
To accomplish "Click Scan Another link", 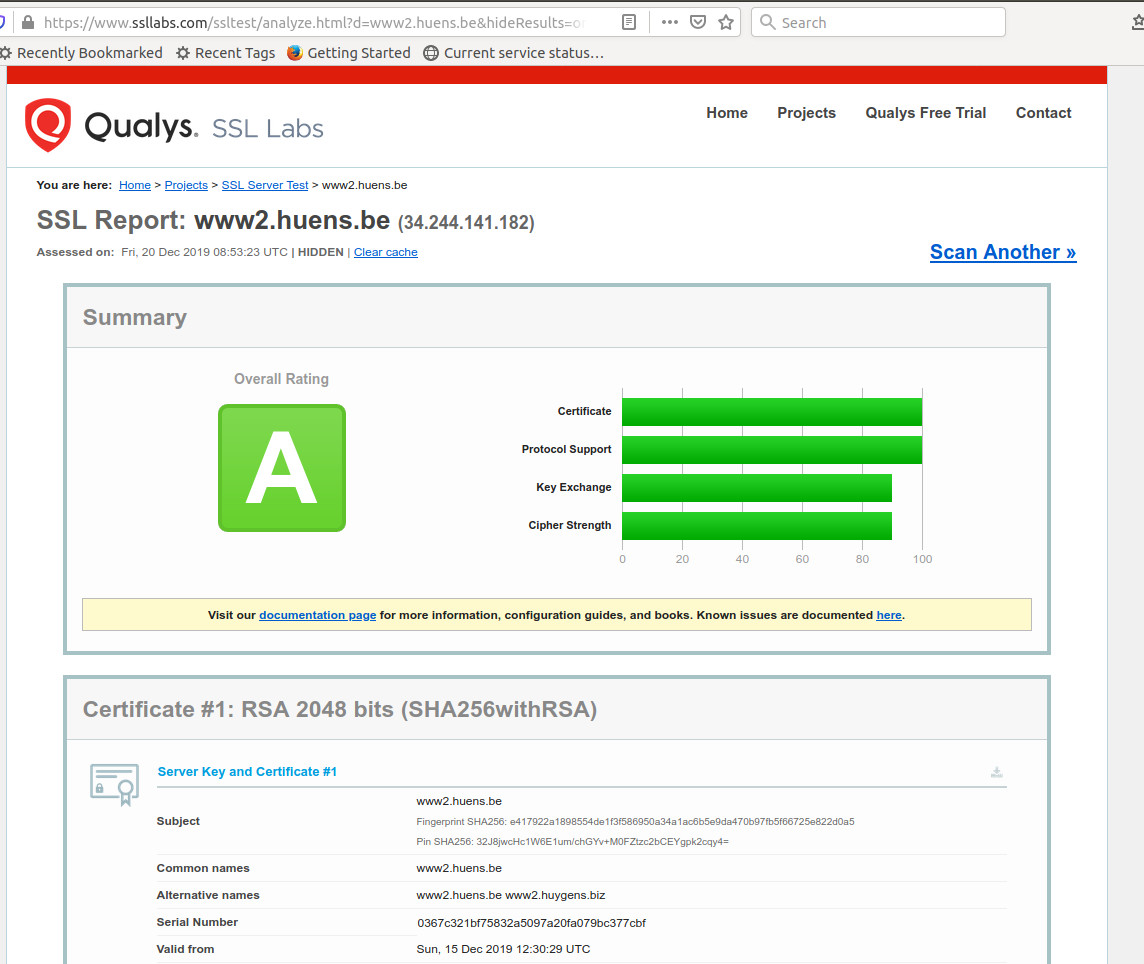I will [x=1002, y=252].
